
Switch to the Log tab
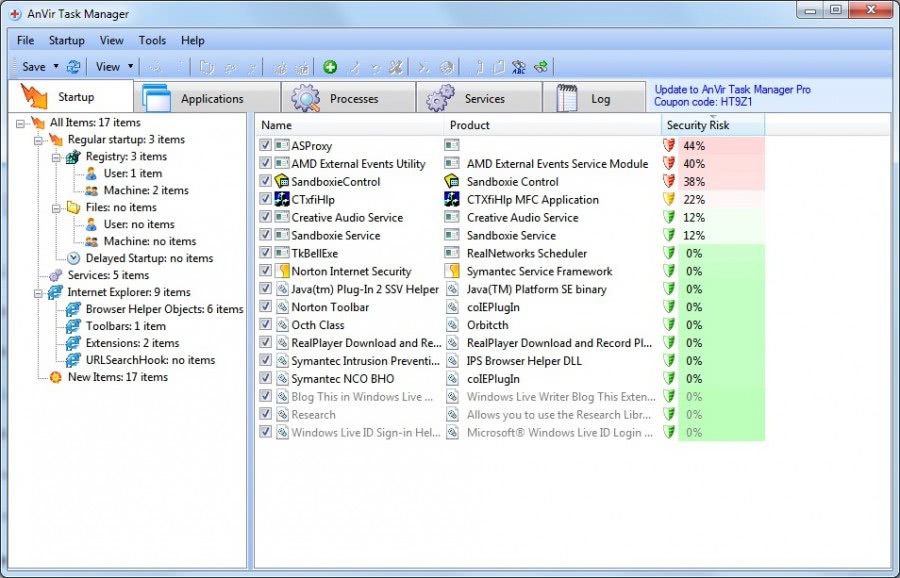[x=594, y=98]
